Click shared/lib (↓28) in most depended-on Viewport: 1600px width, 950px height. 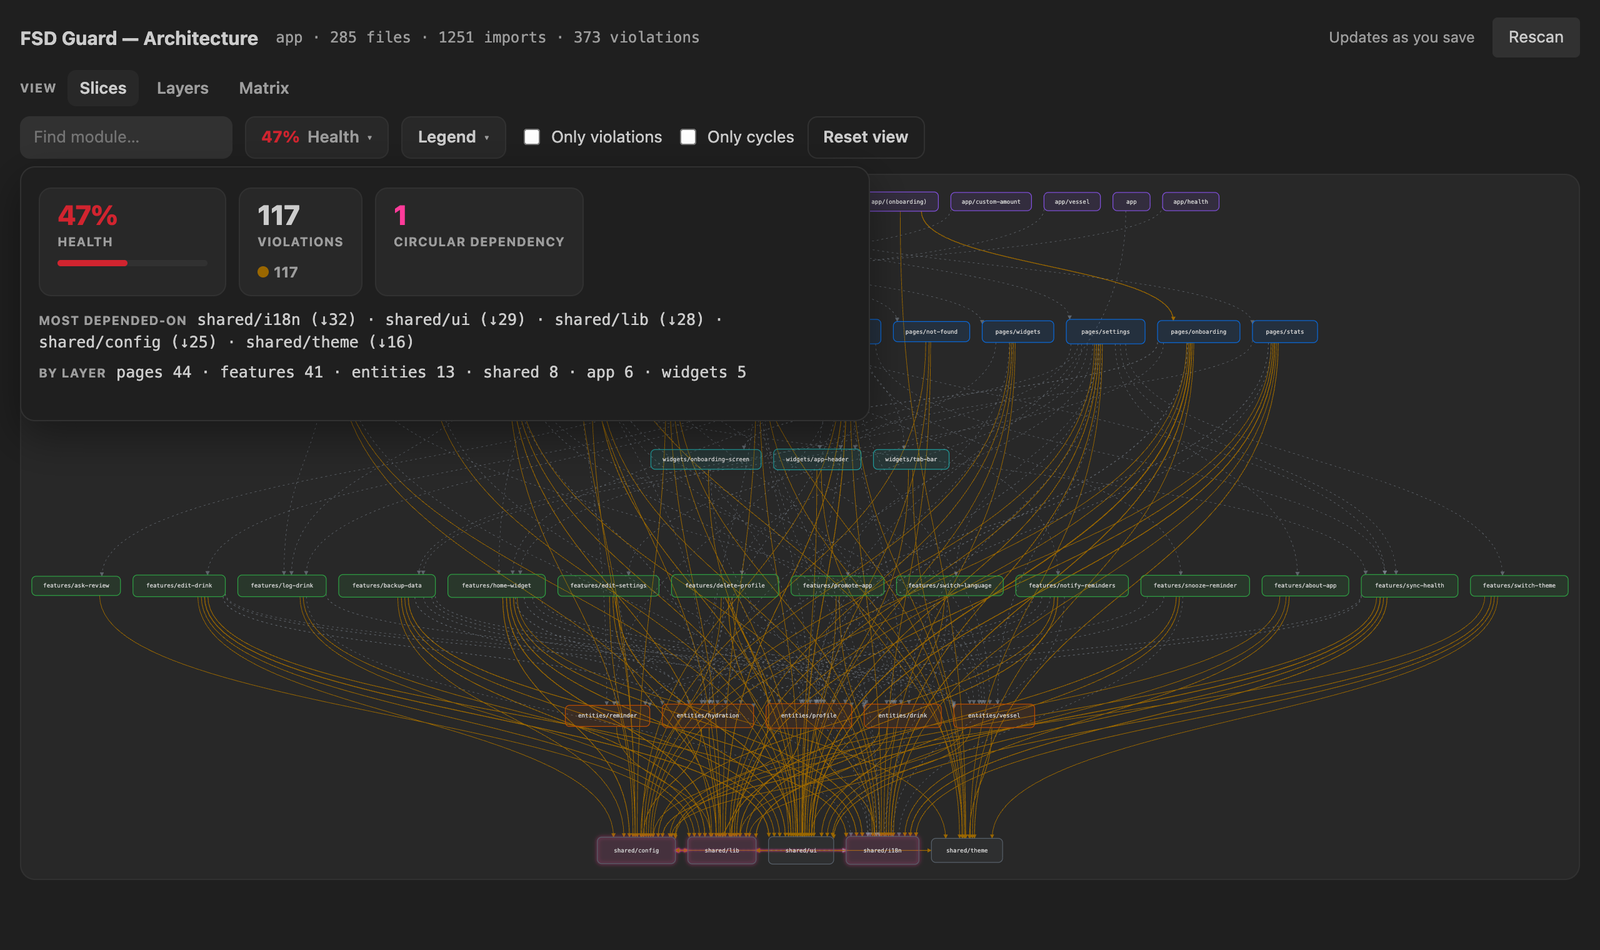(x=629, y=319)
